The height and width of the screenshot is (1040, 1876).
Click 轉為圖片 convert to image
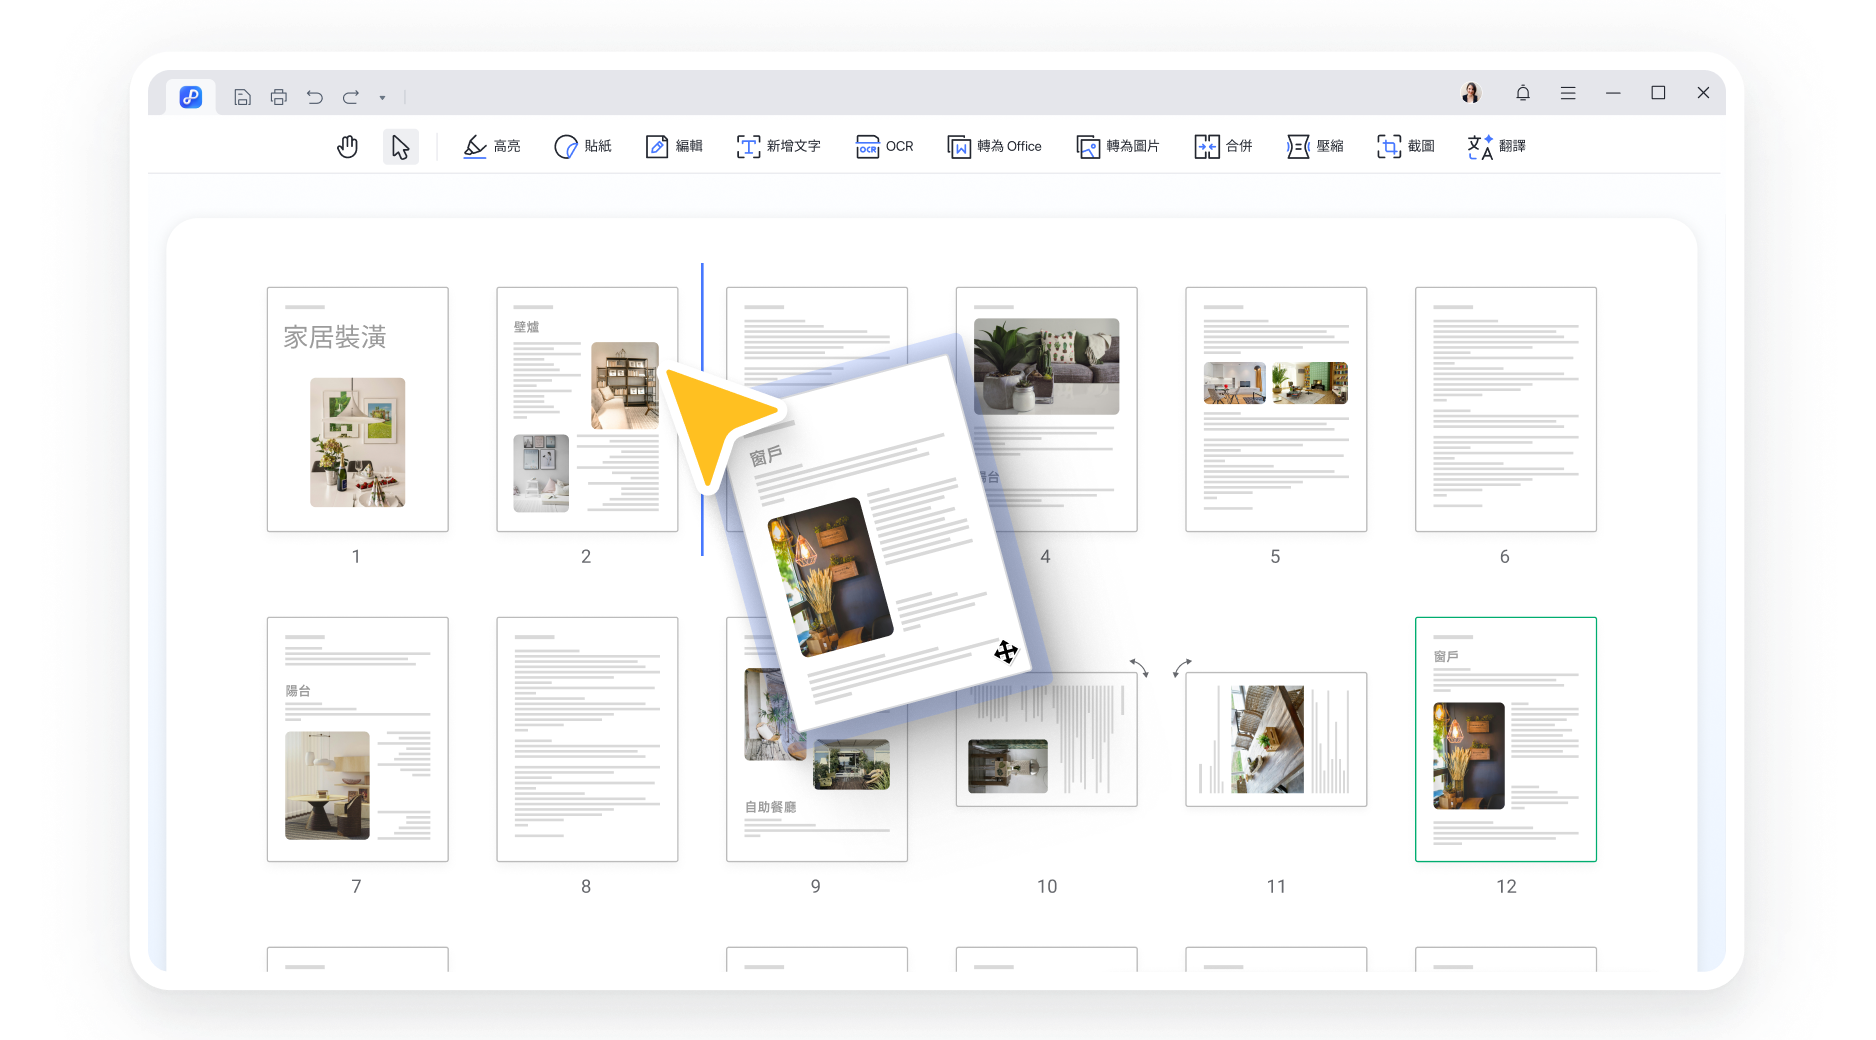point(1118,147)
